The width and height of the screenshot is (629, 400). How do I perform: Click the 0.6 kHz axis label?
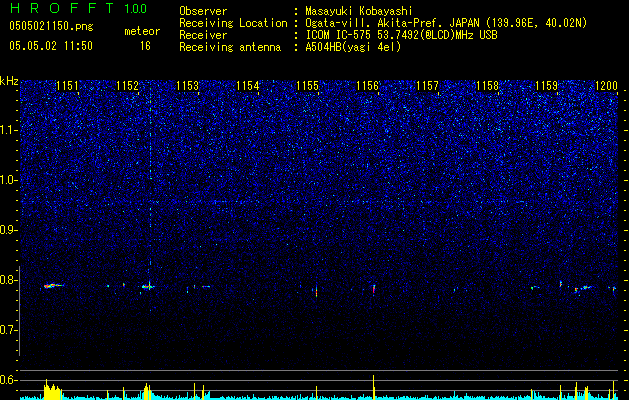point(9,380)
